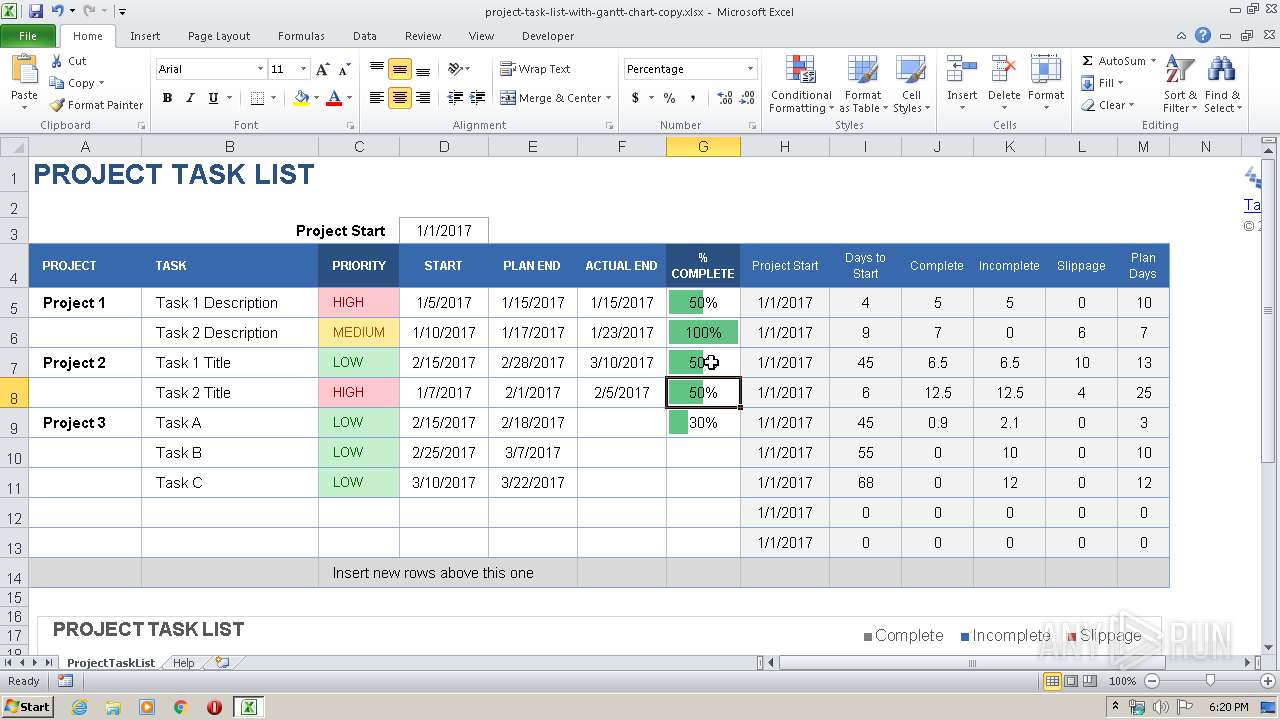Click the Fill Color paint bucket
Image resolution: width=1280 pixels, height=720 pixels.
coord(301,98)
